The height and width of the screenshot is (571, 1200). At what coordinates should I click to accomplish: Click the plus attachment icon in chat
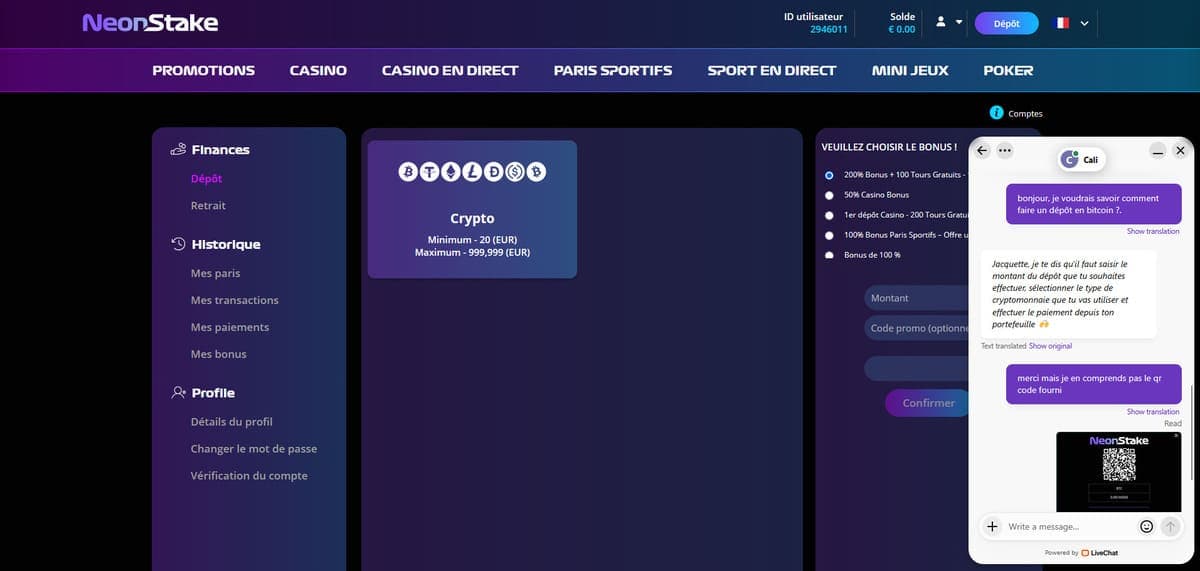point(992,526)
